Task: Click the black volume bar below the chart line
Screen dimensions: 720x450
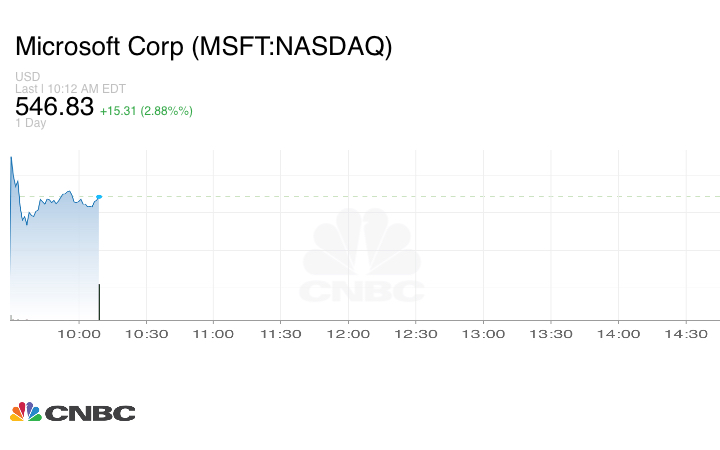Action: point(99,301)
